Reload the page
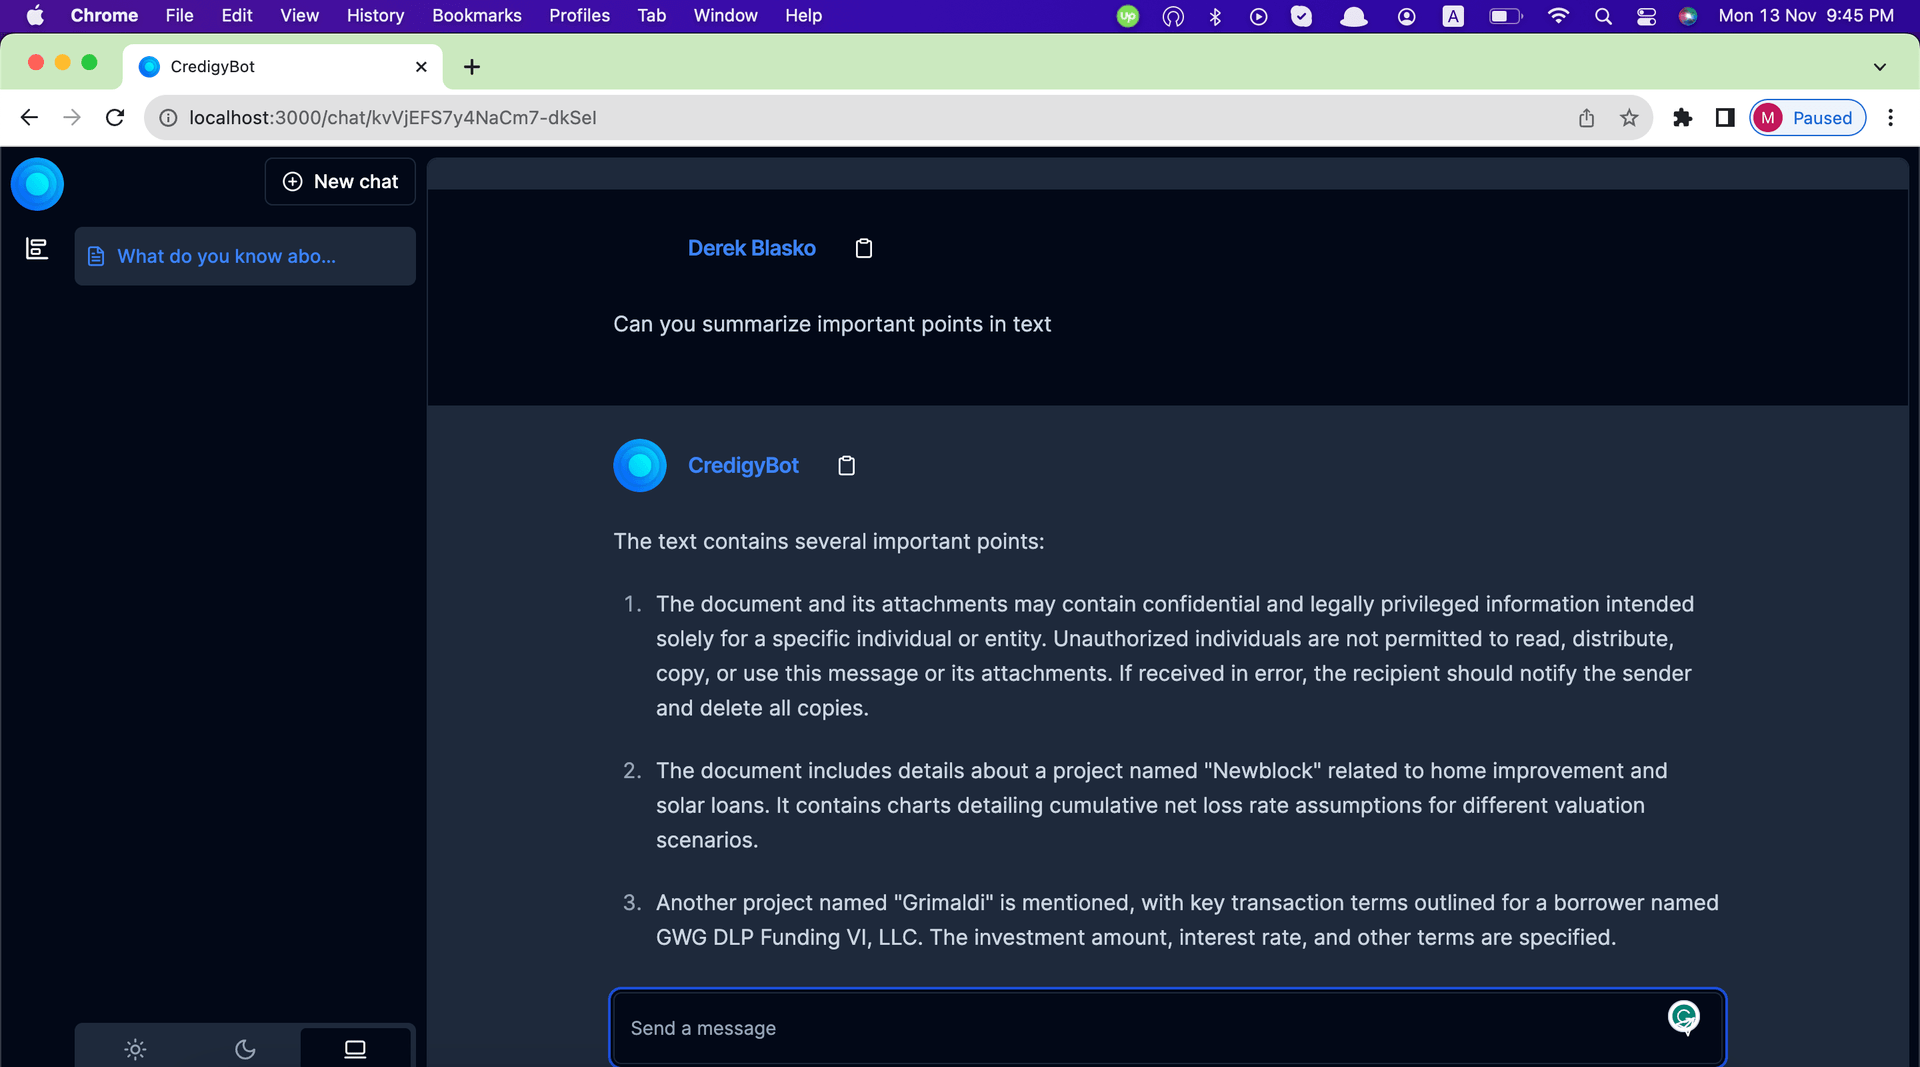Screen dimensions: 1920x1067 [115, 118]
